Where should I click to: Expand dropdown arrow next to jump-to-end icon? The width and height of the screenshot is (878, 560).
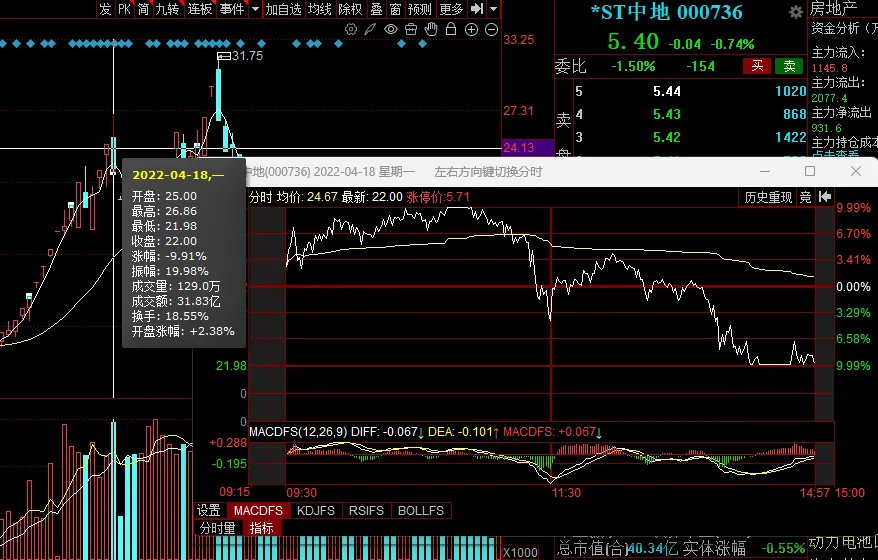[x=493, y=9]
